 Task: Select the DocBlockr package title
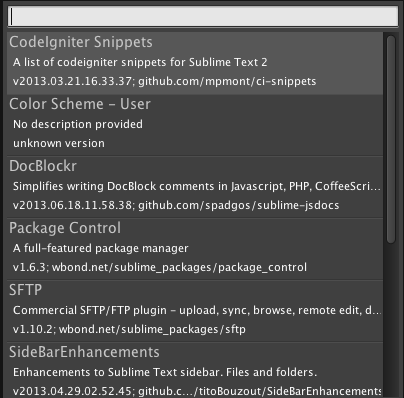click(43, 166)
